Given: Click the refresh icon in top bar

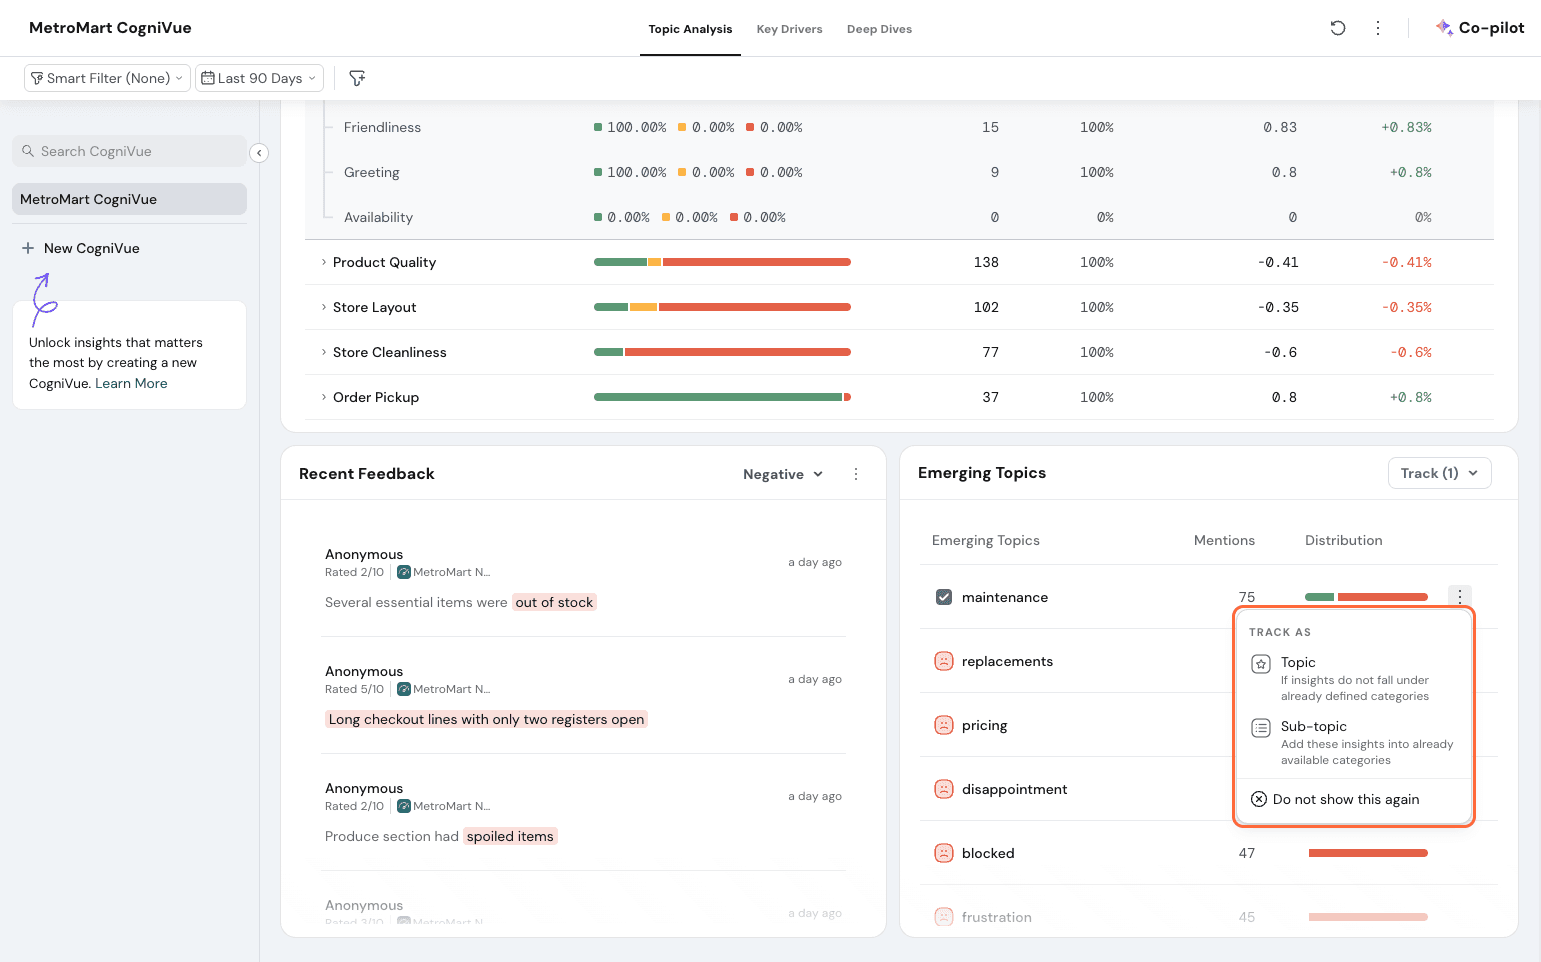Looking at the screenshot, I should pos(1337,28).
